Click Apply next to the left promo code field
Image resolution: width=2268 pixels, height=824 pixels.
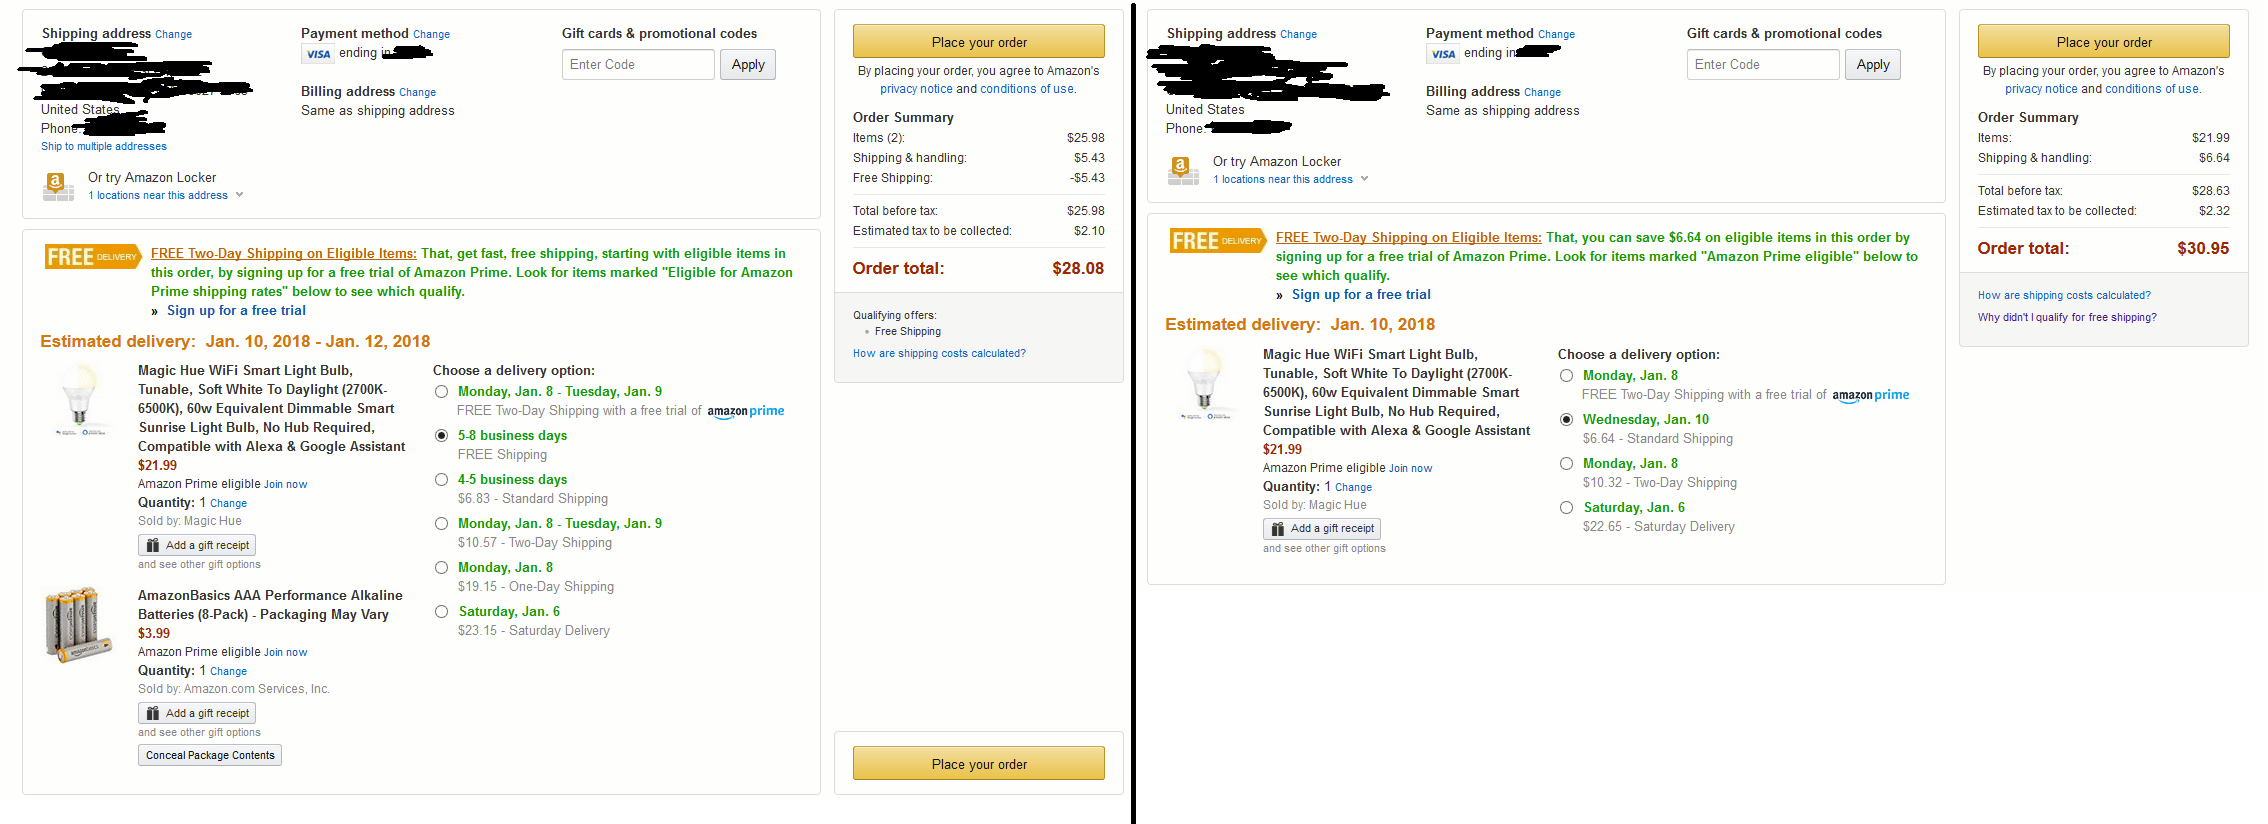[747, 64]
